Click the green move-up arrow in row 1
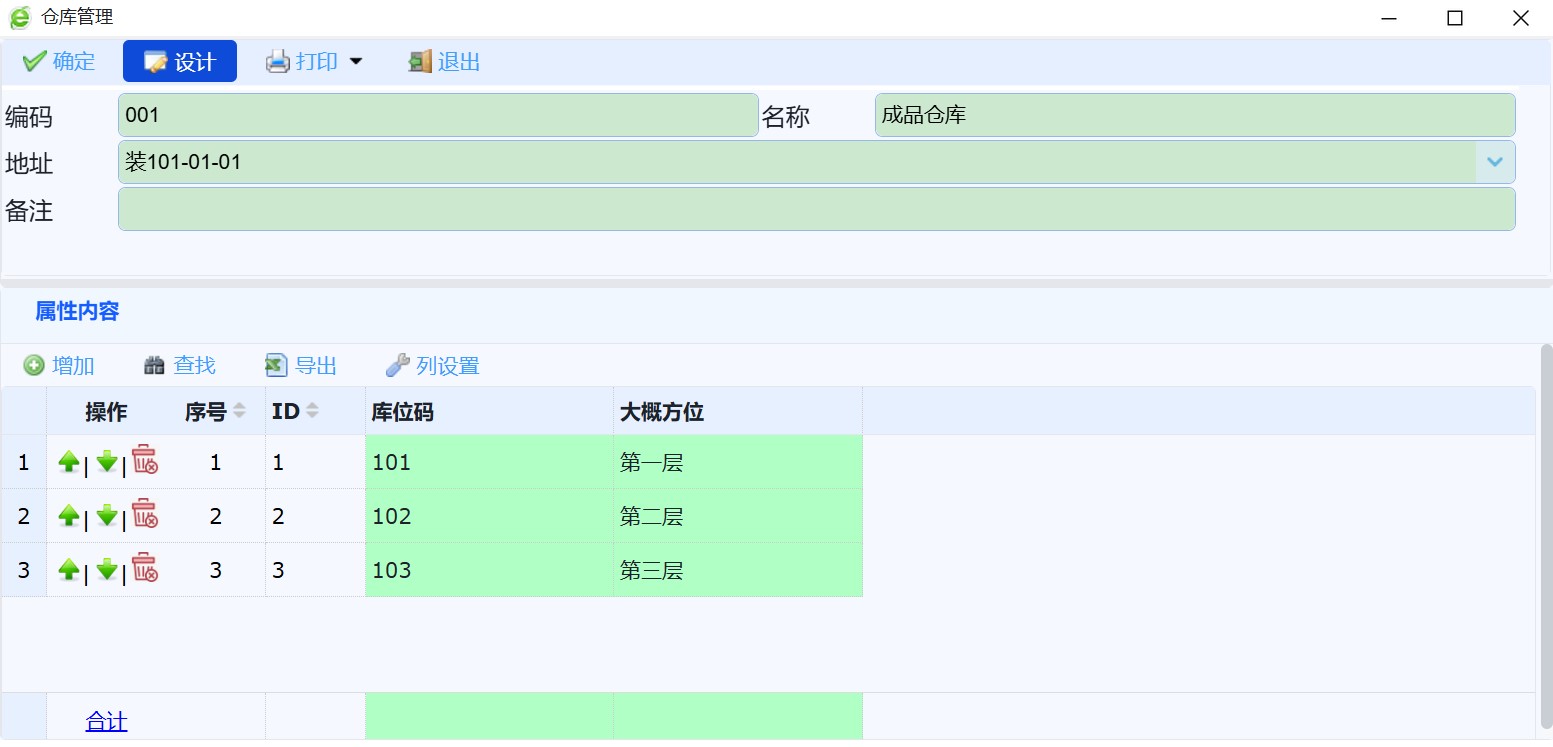The height and width of the screenshot is (747, 1553). [x=69, y=462]
